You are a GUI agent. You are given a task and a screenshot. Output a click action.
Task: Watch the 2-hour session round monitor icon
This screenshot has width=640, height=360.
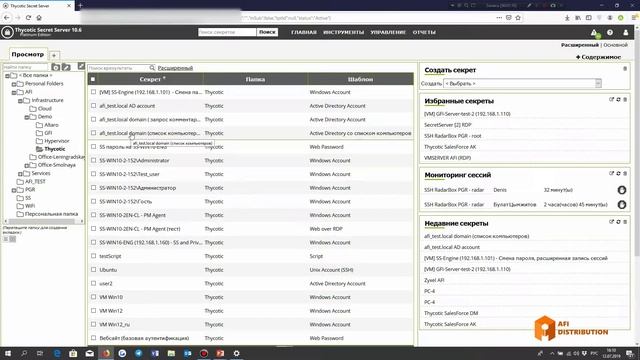click(622, 204)
